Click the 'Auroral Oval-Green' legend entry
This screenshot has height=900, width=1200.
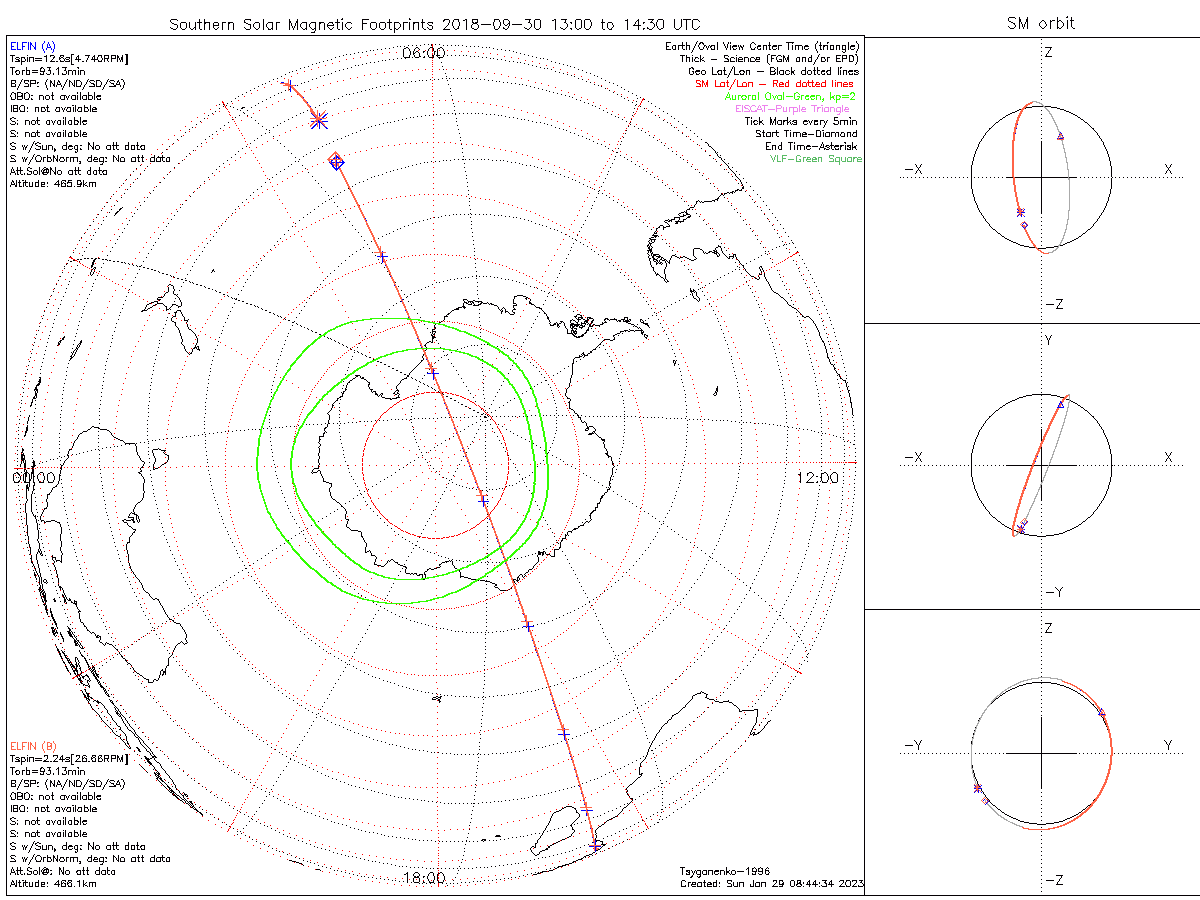(792, 96)
